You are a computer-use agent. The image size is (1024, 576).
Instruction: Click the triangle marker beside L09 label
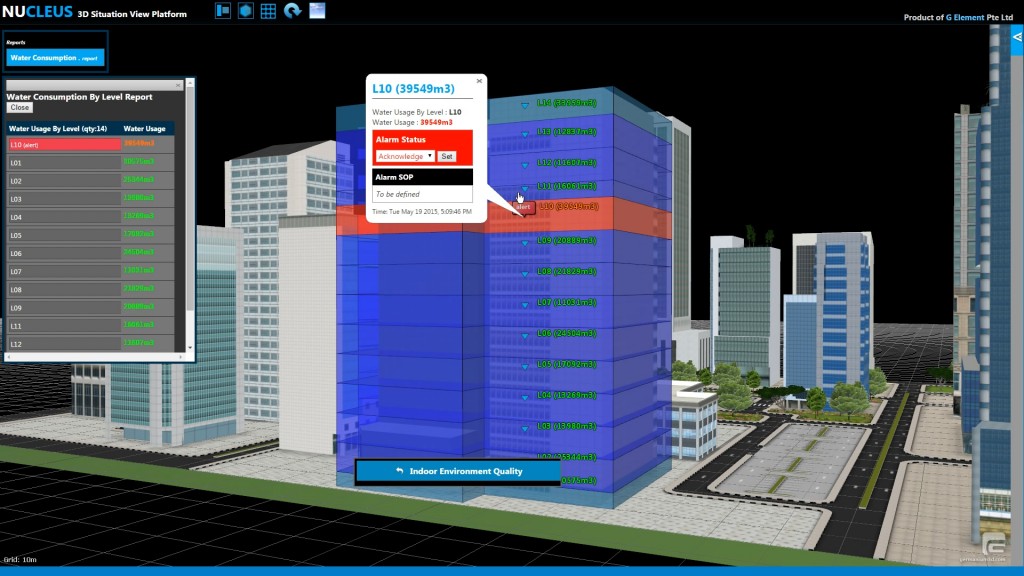click(525, 243)
